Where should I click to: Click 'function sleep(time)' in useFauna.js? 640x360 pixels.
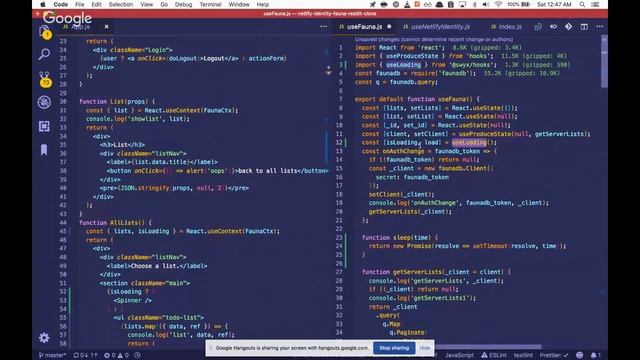coord(397,238)
